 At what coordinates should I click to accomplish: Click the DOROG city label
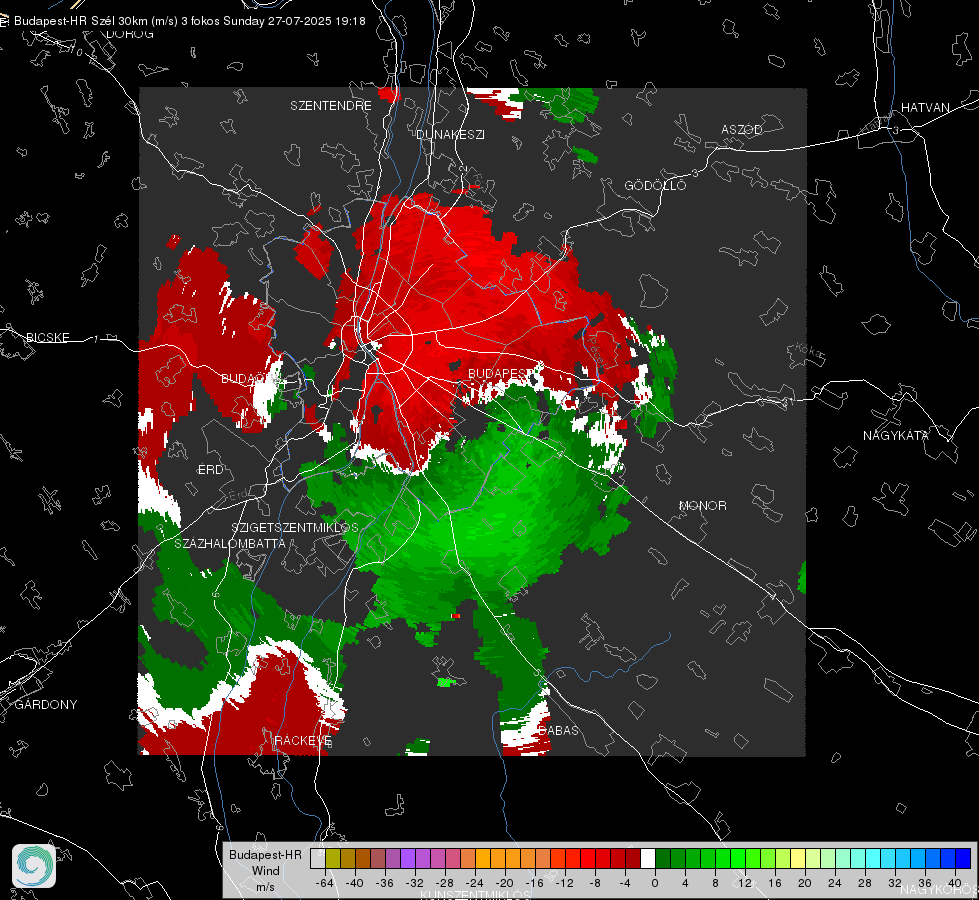pyautogui.click(x=130, y=34)
